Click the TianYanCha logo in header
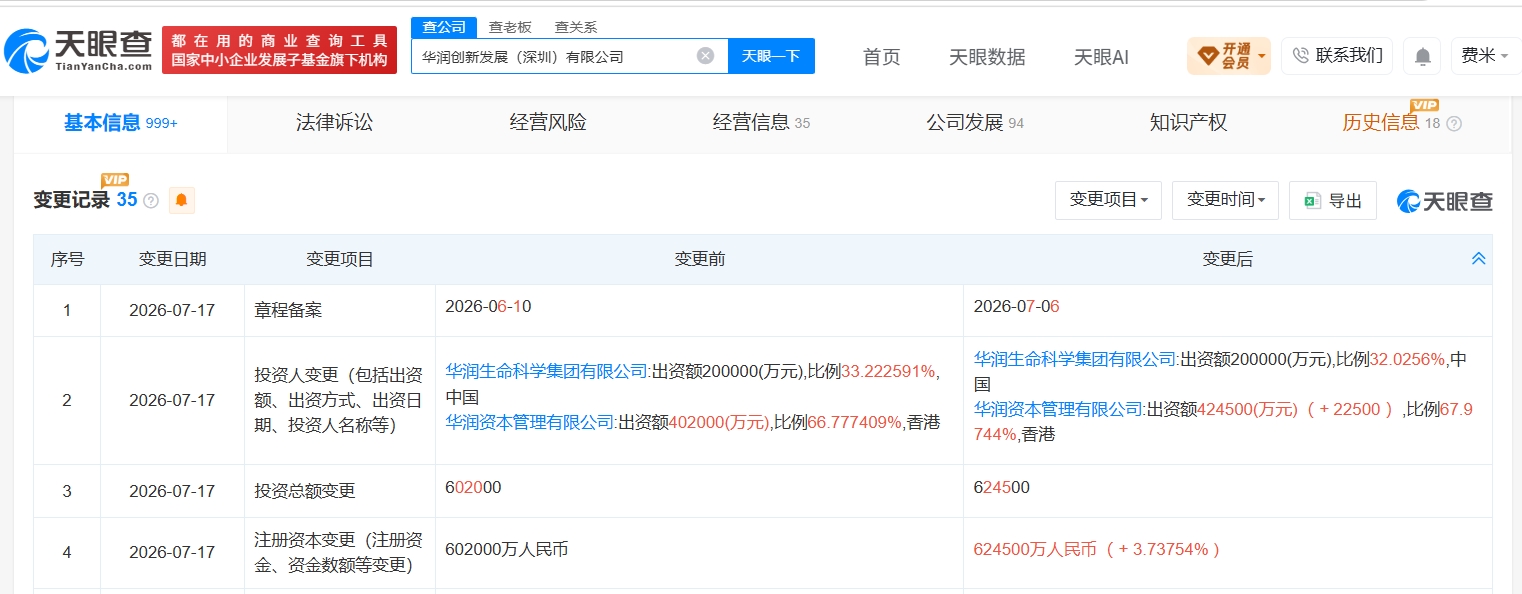Screen dimensions: 1522x594 79,50
